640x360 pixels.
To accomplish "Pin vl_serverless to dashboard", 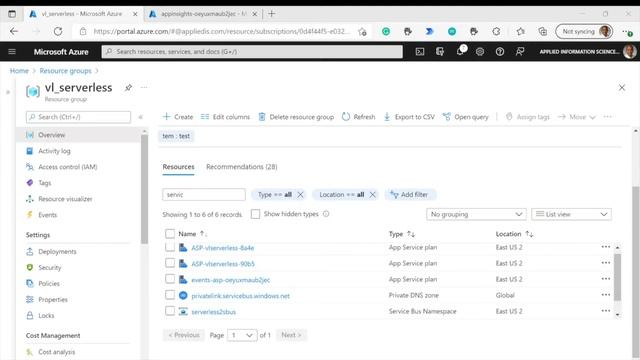I will pos(128,87).
